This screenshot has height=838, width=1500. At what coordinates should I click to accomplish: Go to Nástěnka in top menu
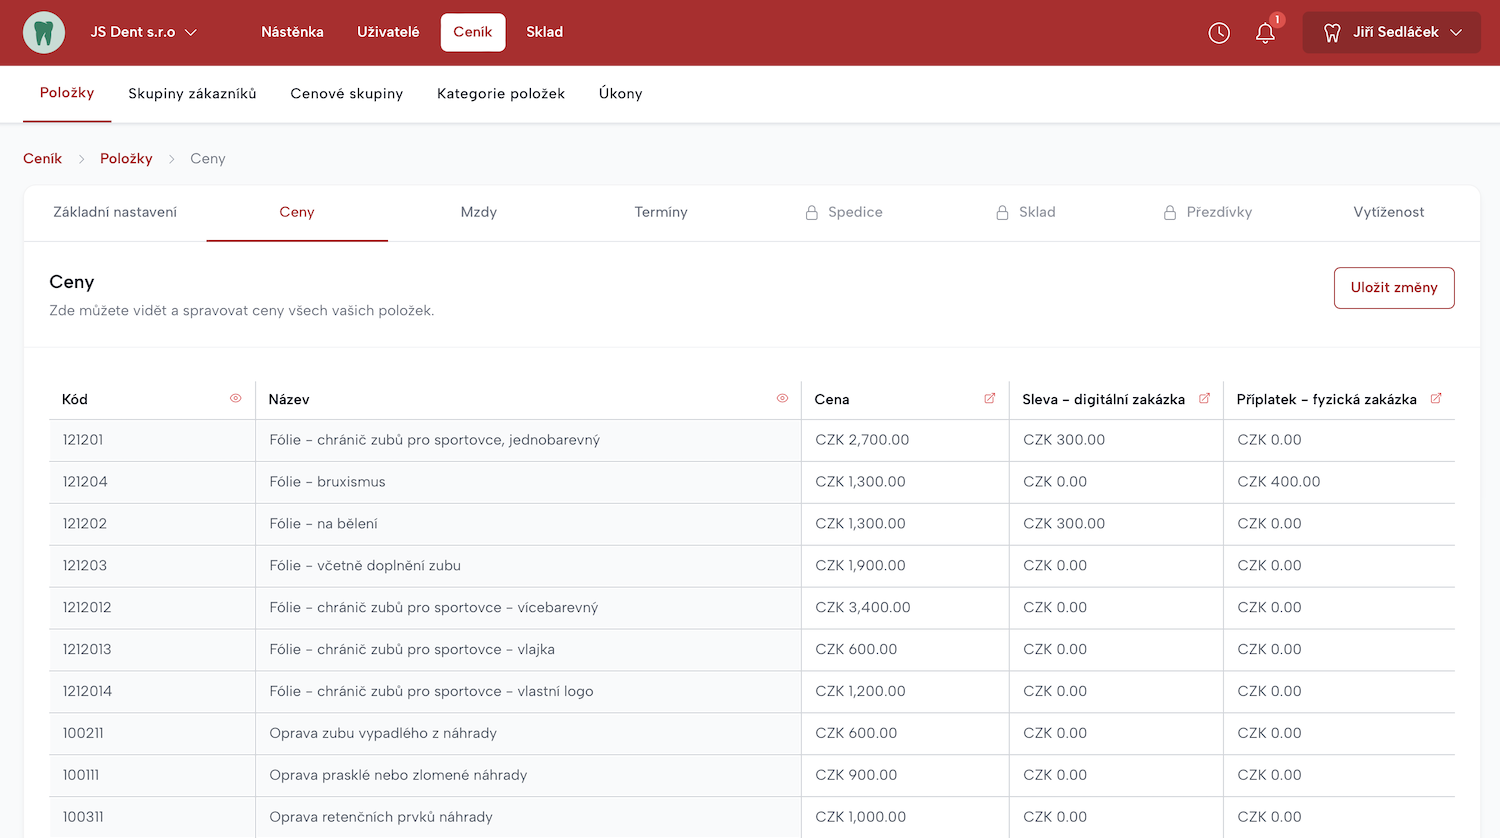tap(292, 32)
